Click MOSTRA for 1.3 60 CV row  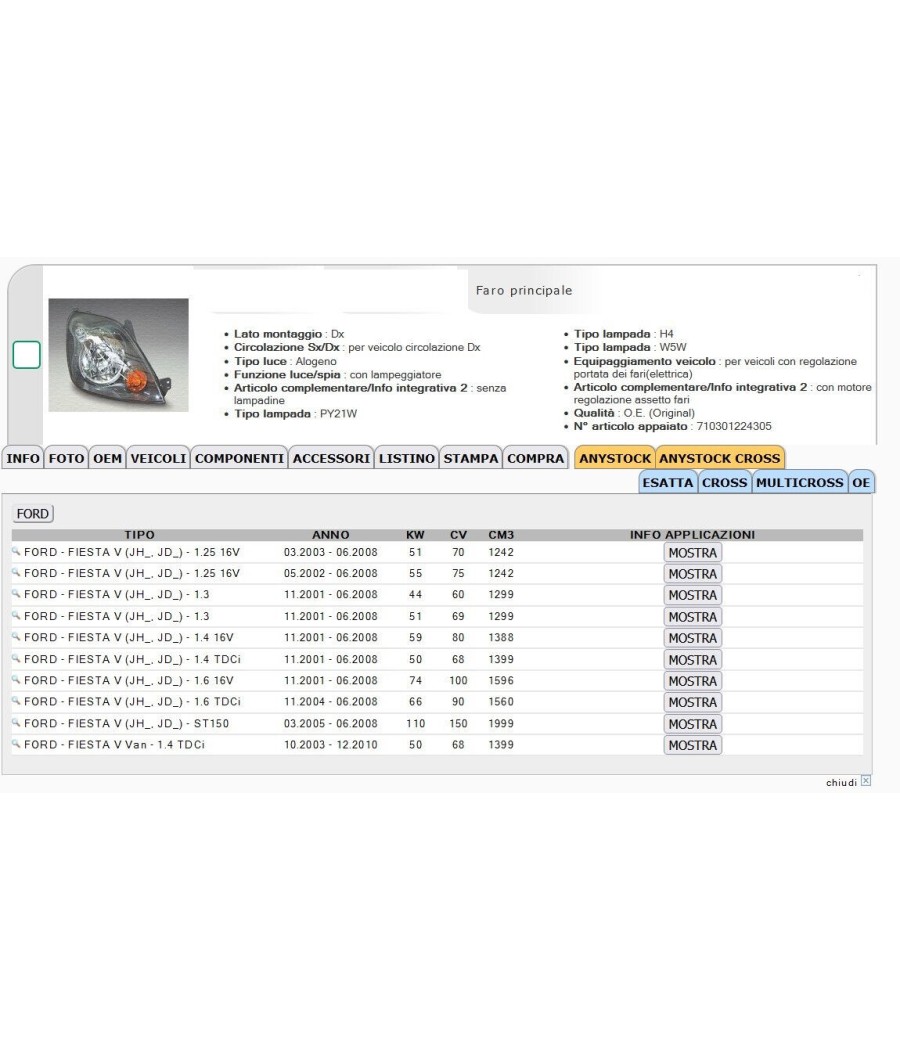pyautogui.click(x=692, y=595)
